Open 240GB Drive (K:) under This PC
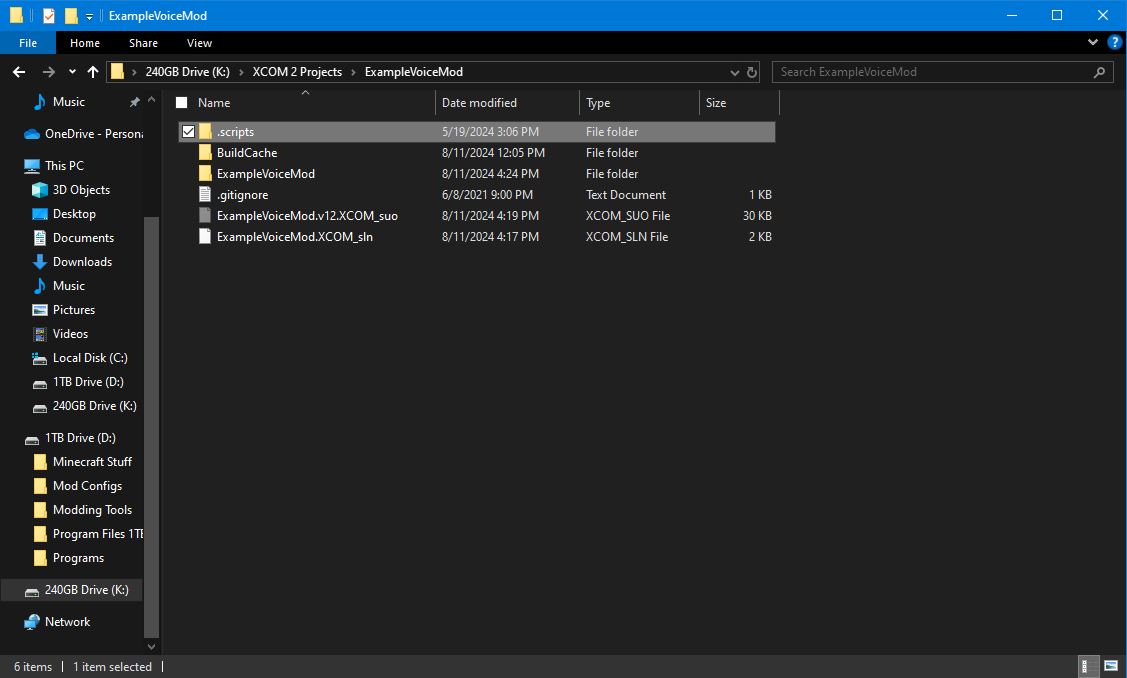 pos(84,406)
